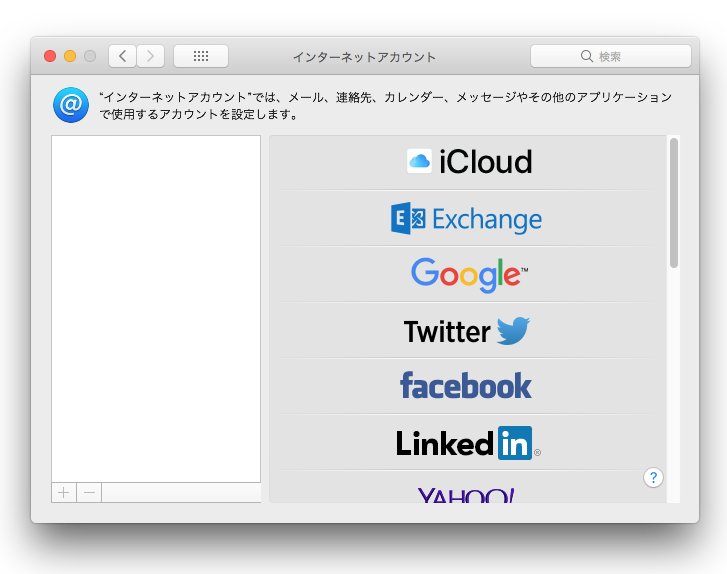The height and width of the screenshot is (574, 727).
Task: Click the empty accounts list pane
Action: [156, 309]
